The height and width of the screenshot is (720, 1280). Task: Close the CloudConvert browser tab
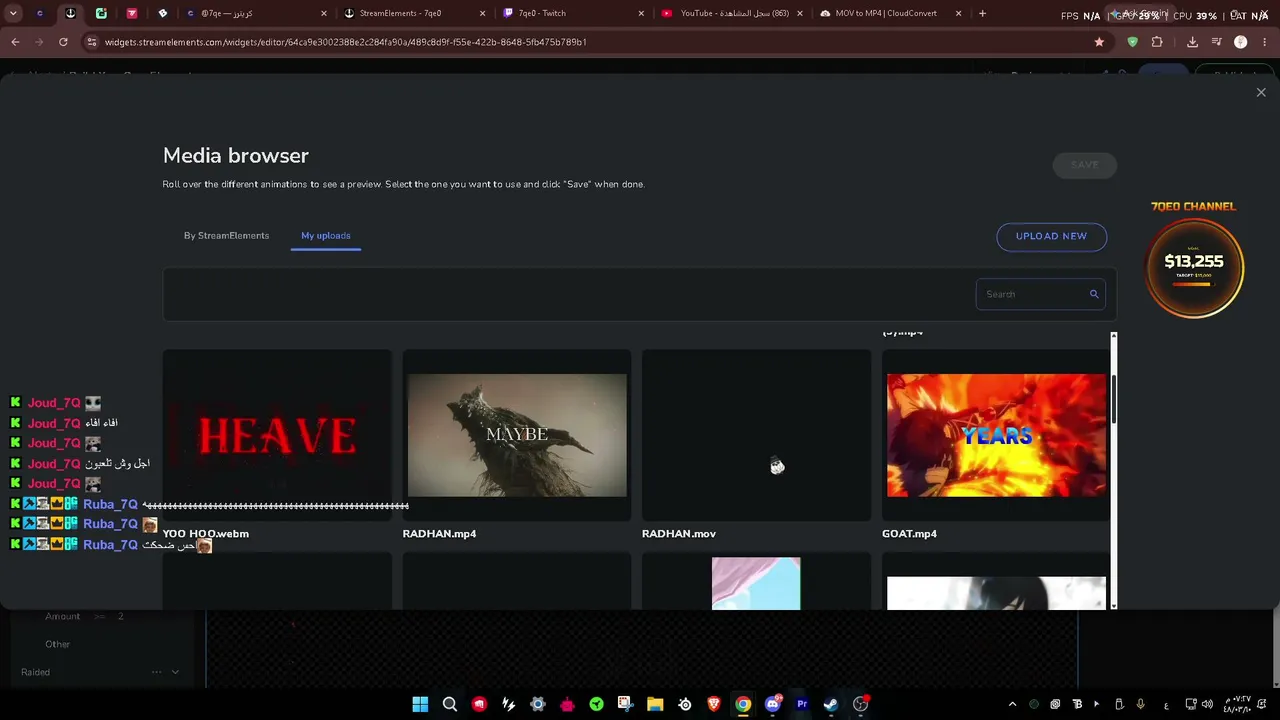958,13
